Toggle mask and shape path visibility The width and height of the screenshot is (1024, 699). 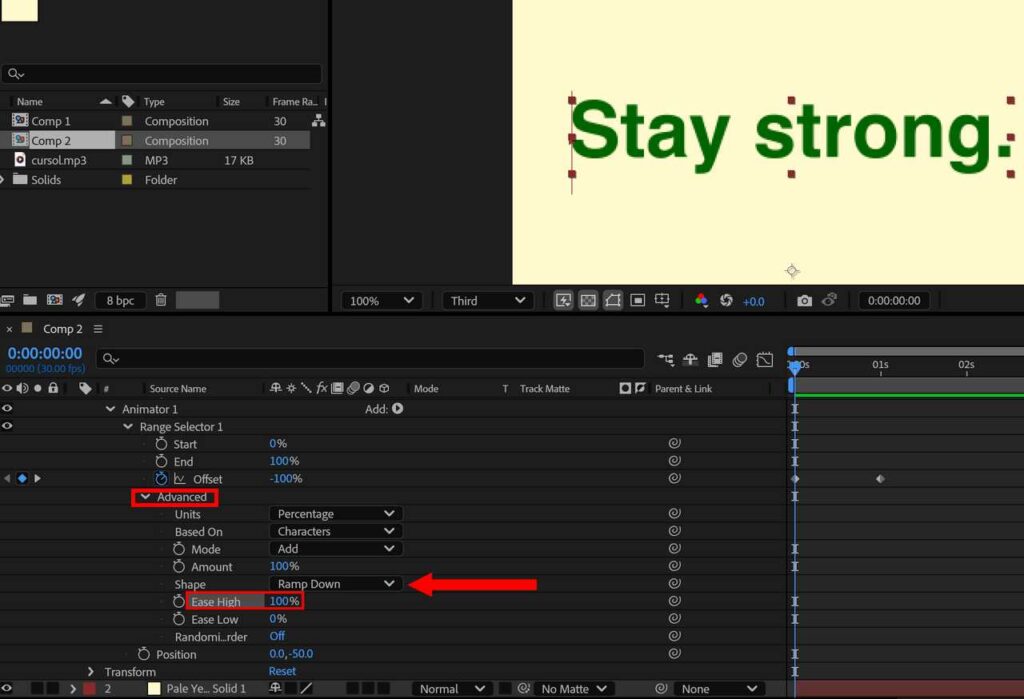click(613, 301)
